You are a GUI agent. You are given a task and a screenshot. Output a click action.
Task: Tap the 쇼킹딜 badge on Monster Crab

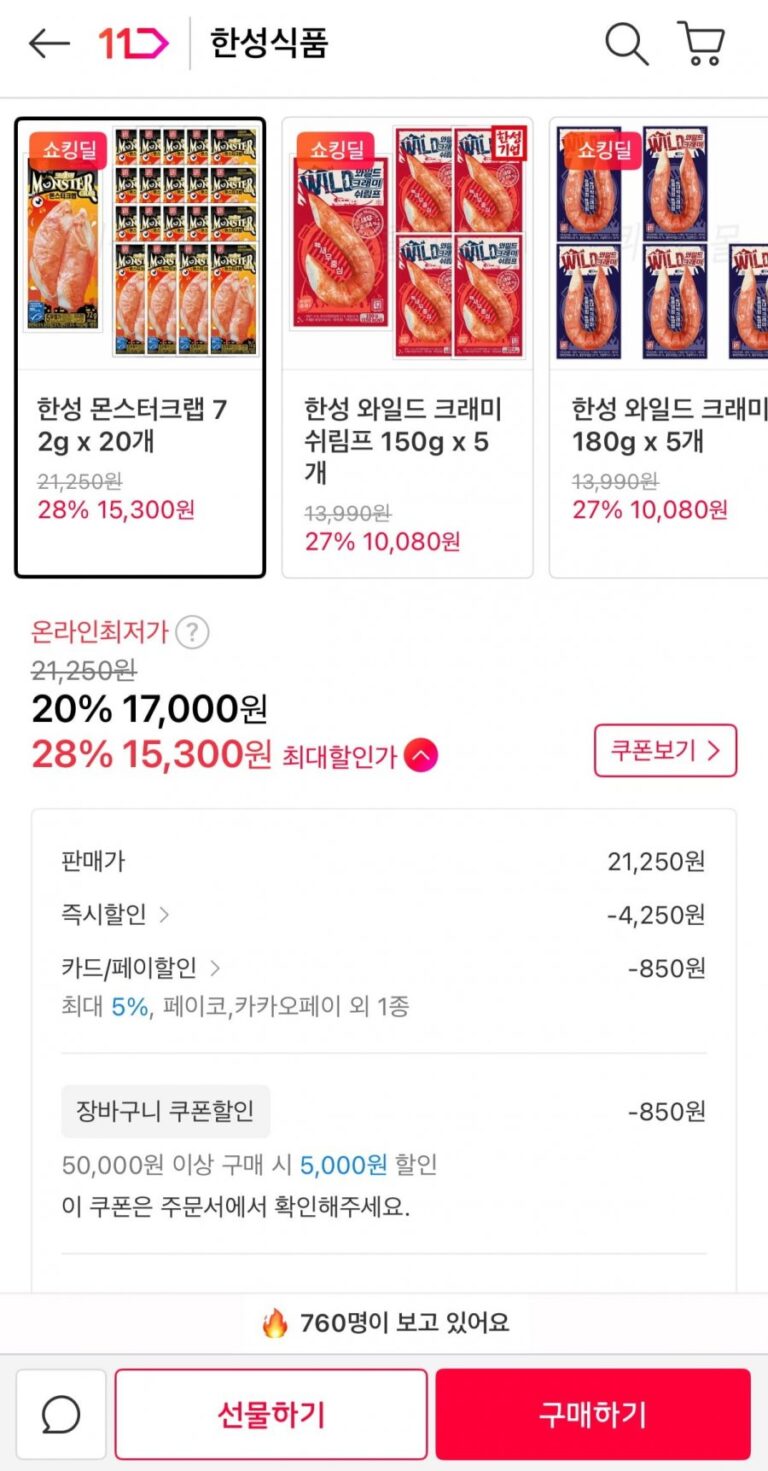tap(67, 151)
